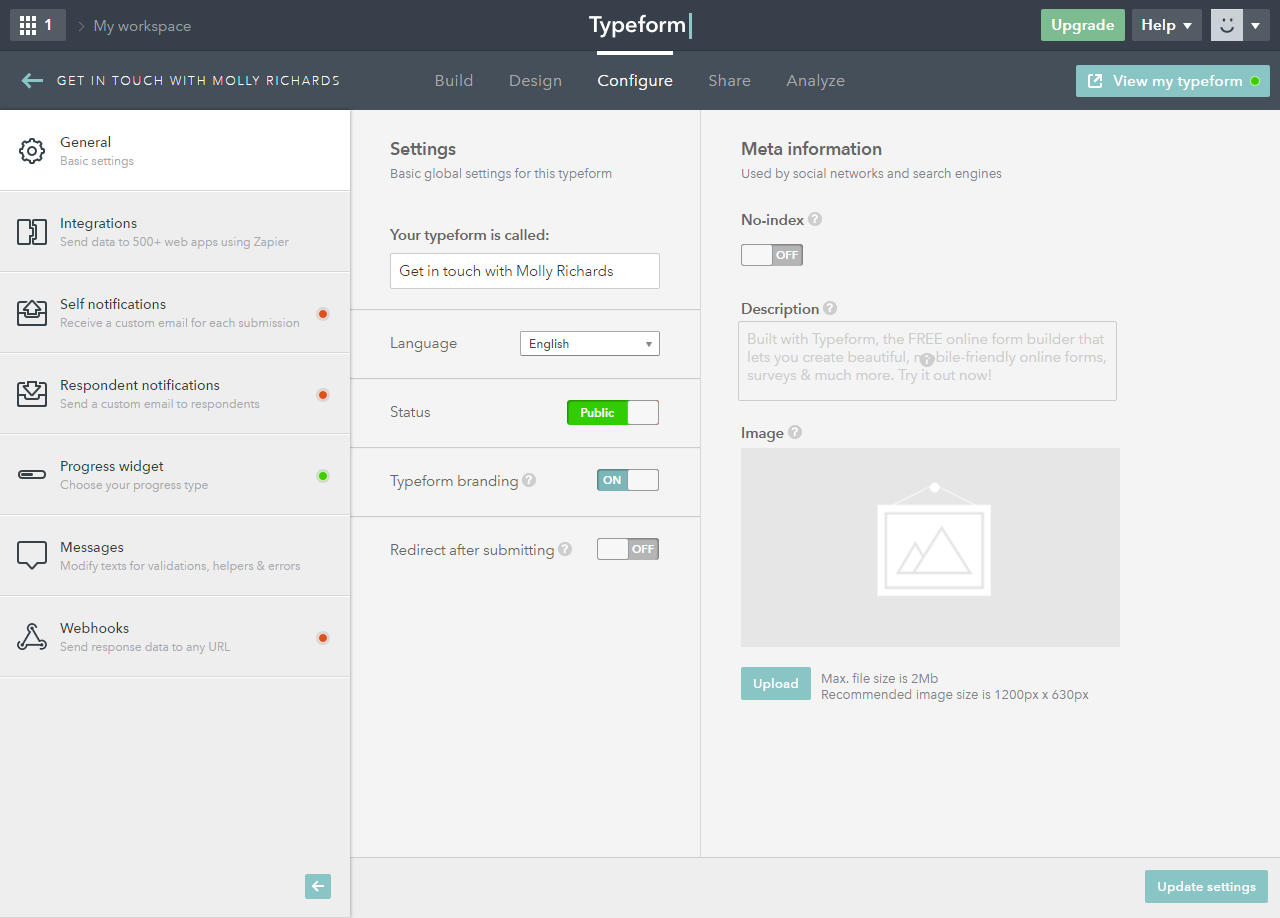Turn off Typeform branding switch
Viewport: 1280px width, 918px height.
click(628, 480)
